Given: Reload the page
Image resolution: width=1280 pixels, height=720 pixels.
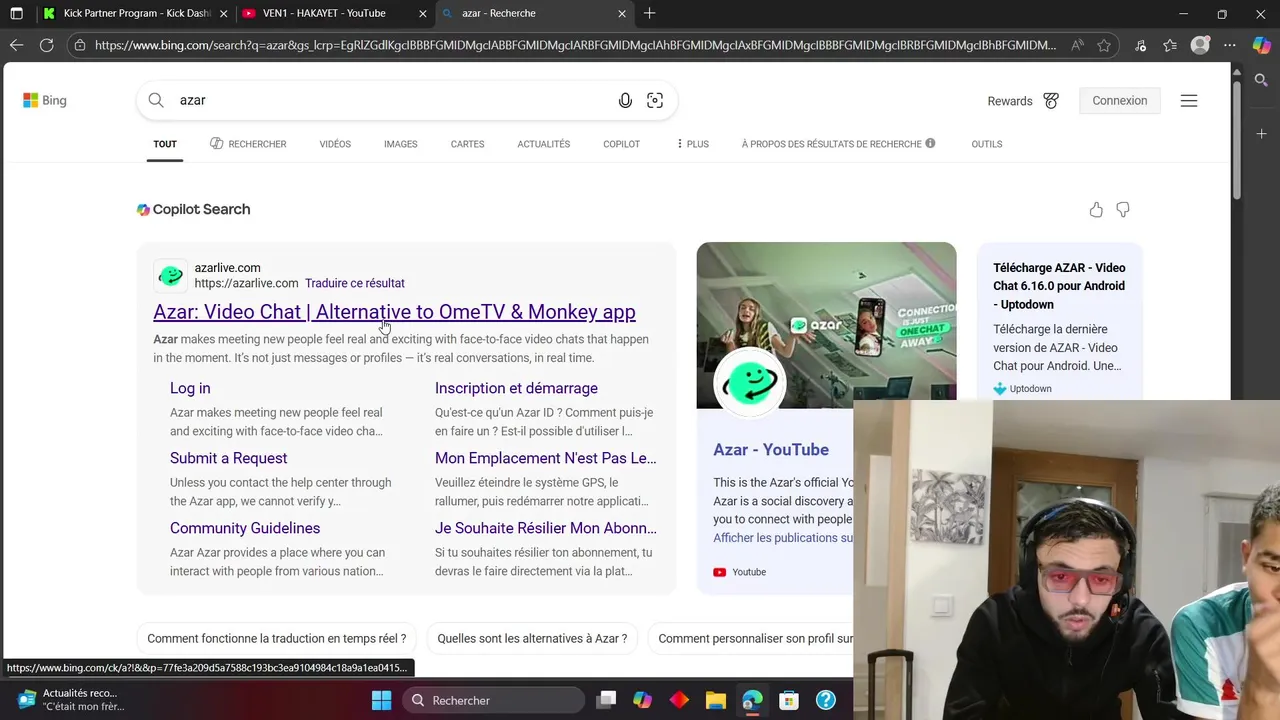Looking at the screenshot, I should pyautogui.click(x=46, y=45).
